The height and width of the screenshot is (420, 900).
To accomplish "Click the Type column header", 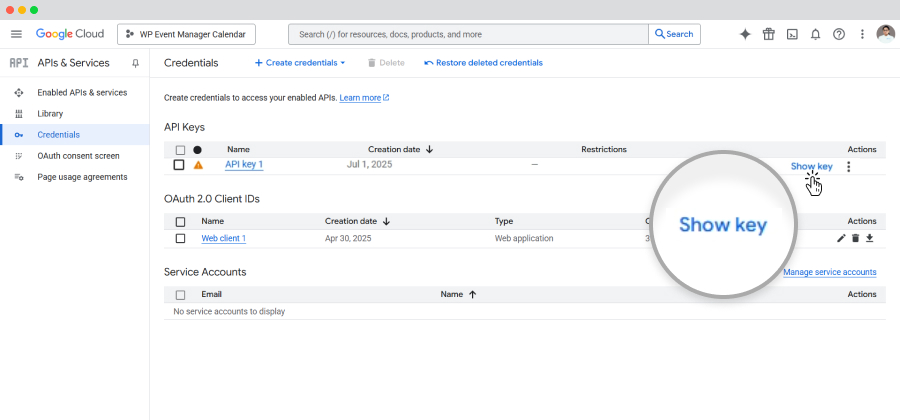I will coord(504,221).
